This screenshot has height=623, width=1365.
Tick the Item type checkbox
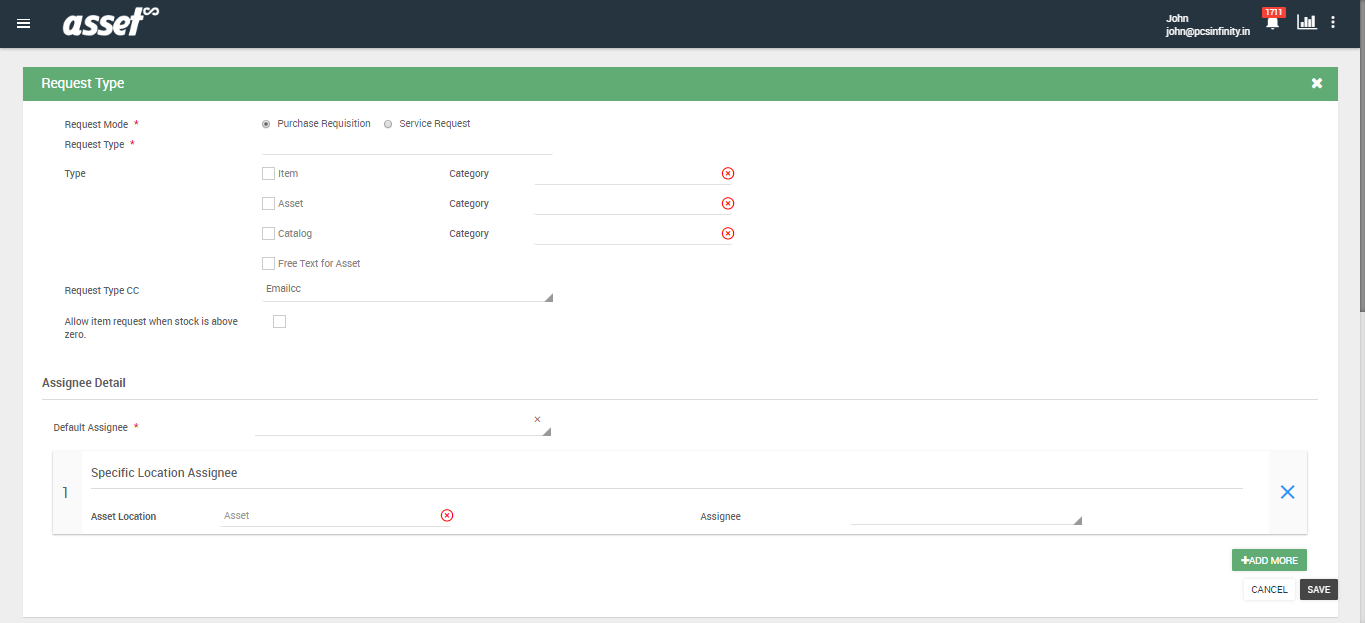point(268,173)
